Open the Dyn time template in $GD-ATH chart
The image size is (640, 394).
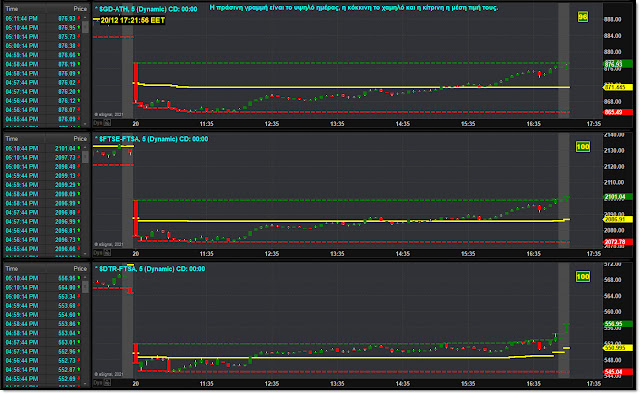click(98, 122)
